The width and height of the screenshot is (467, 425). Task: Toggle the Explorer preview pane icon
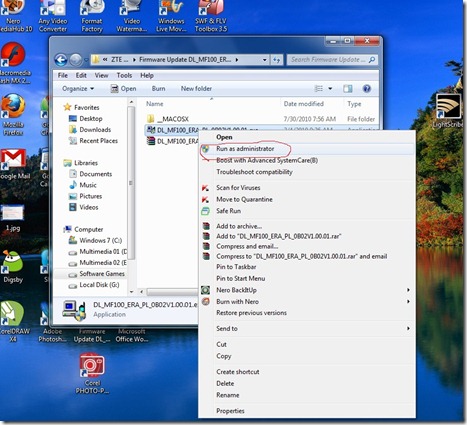point(348,89)
